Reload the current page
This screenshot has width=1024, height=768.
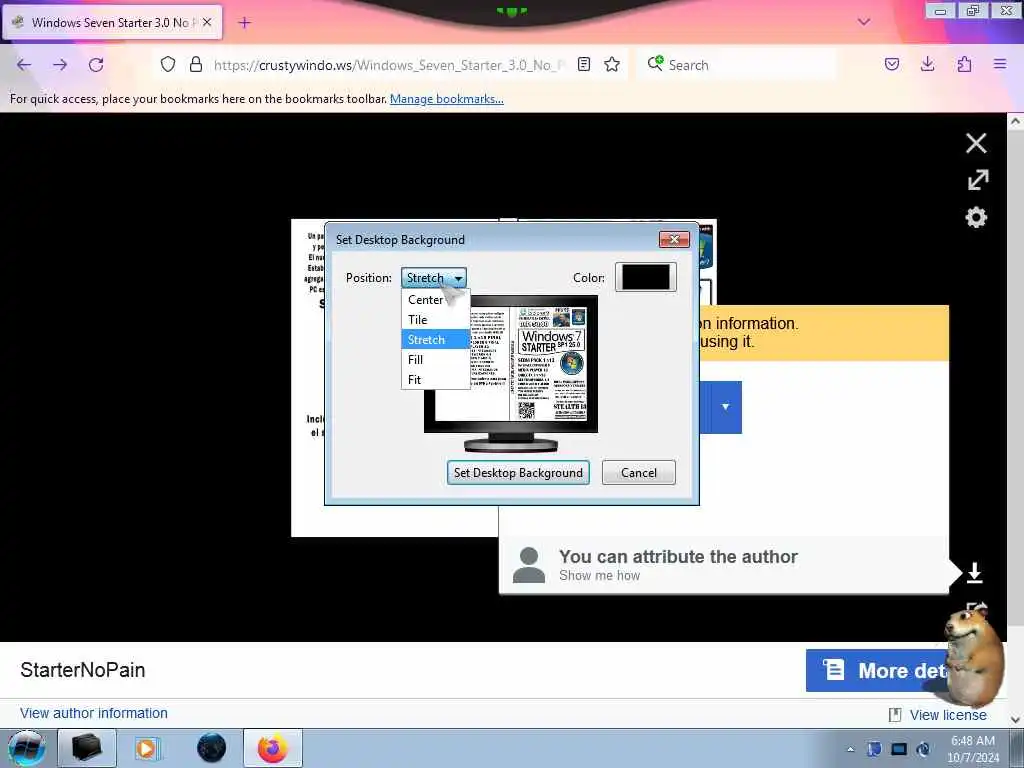coord(96,65)
